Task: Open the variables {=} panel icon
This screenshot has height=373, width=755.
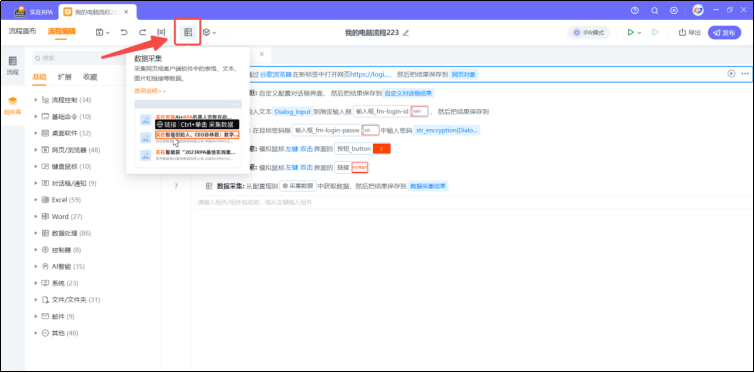Action: click(x=161, y=32)
